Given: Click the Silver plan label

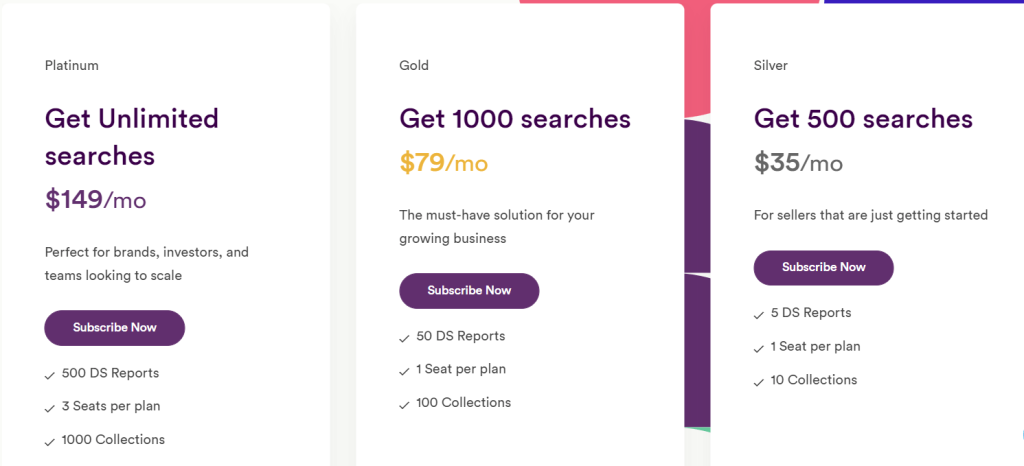Looking at the screenshot, I should tap(771, 65).
